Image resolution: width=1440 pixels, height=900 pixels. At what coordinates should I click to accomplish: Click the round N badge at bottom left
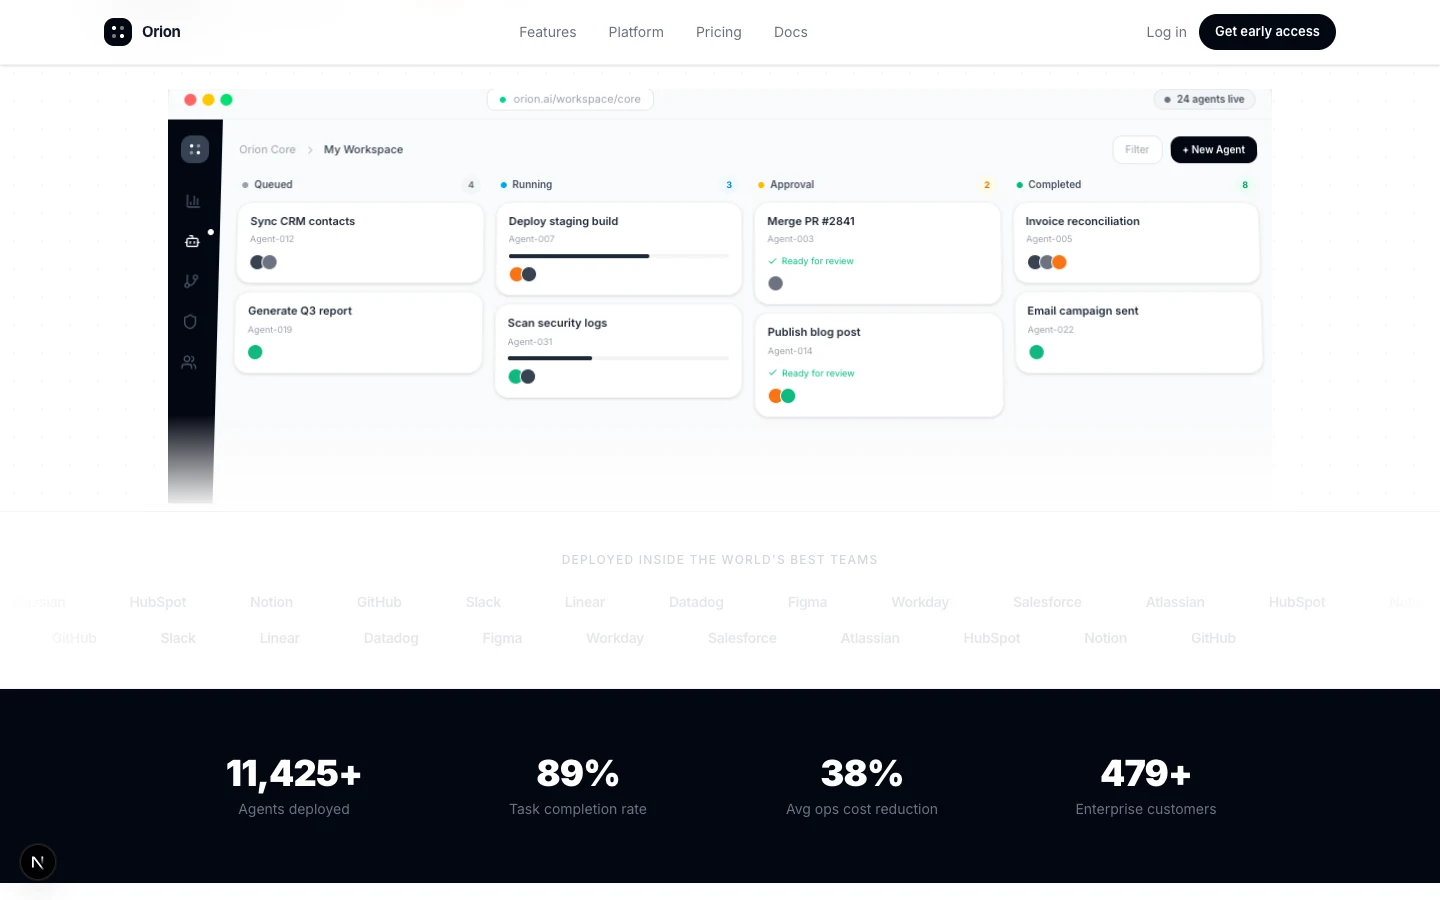[x=38, y=862]
